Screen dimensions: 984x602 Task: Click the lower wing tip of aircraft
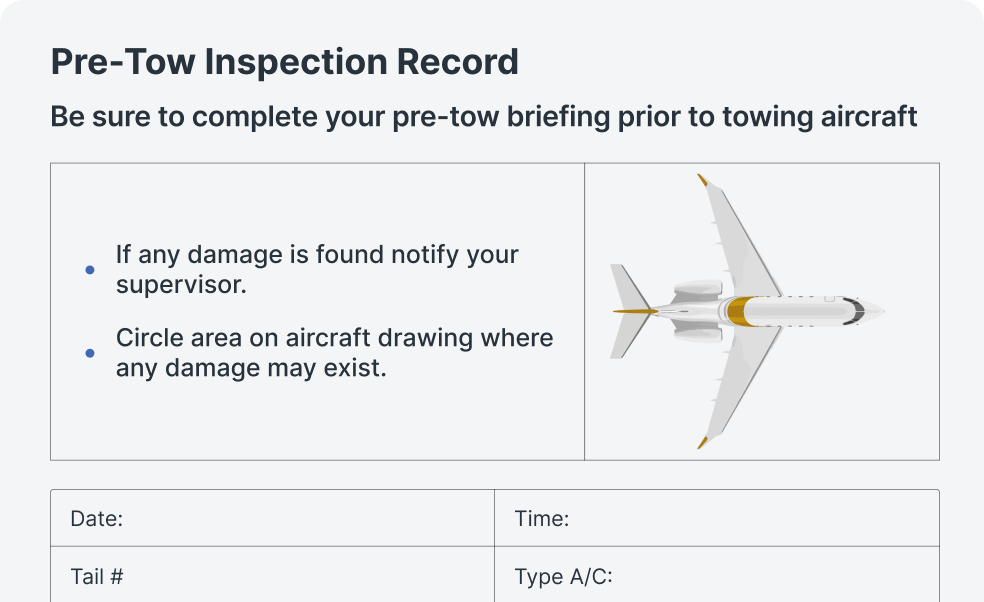click(x=703, y=442)
